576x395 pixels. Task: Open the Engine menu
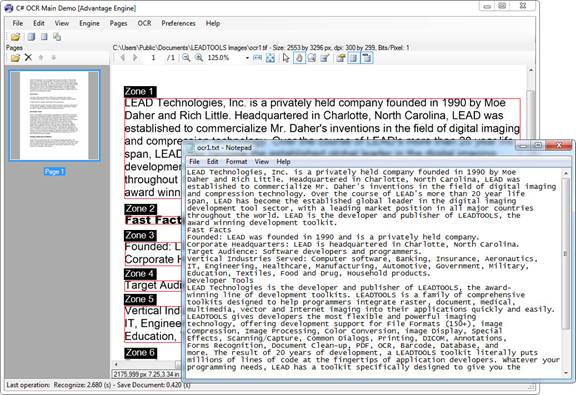89,23
